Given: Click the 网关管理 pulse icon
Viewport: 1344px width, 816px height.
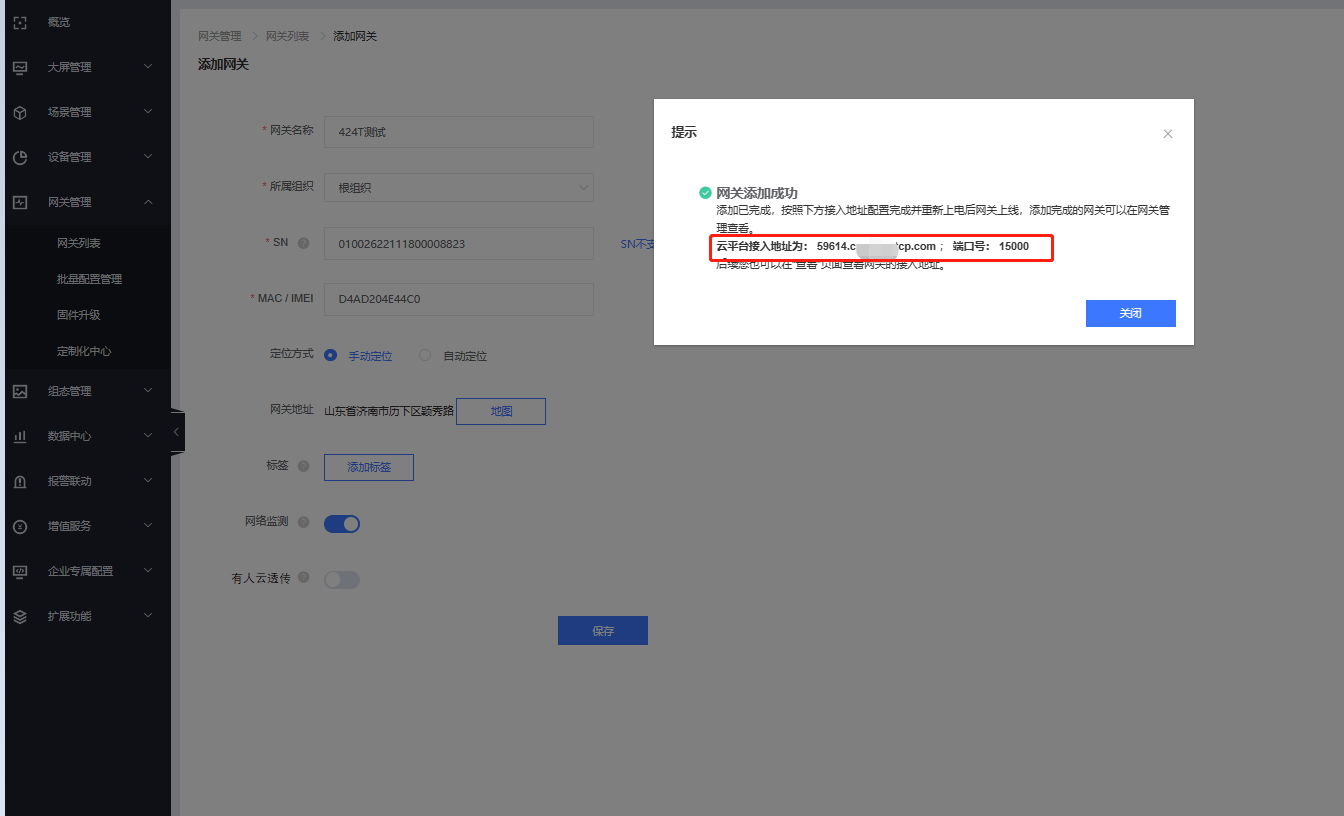Looking at the screenshot, I should point(20,202).
